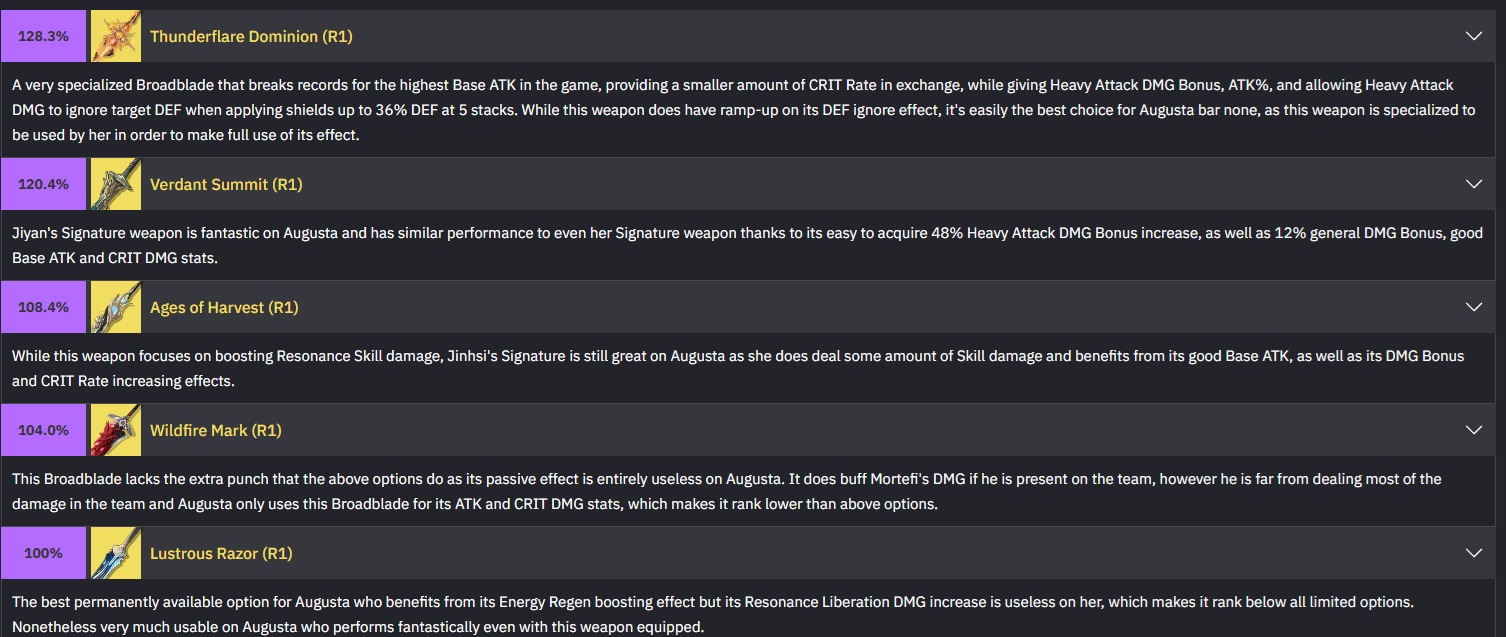Select the Lustrous Razor (R1) title
This screenshot has width=1506, height=637.
click(221, 553)
